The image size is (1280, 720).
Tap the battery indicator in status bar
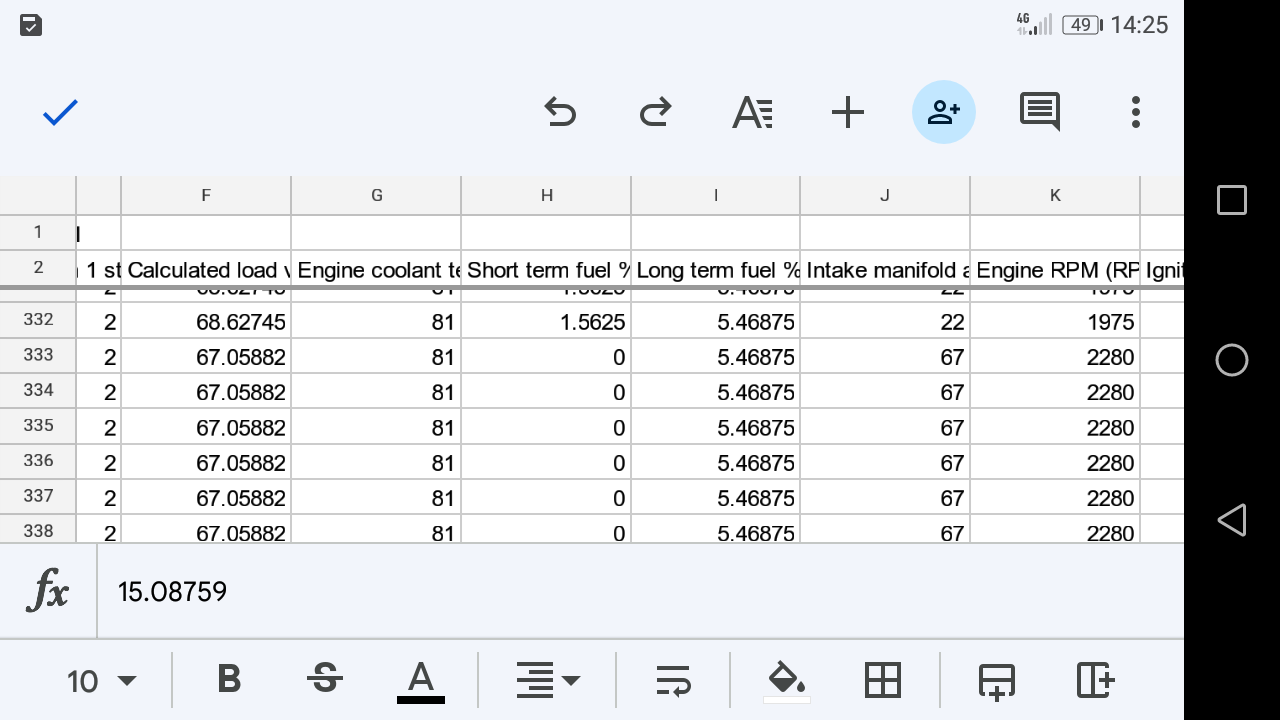coord(1082,25)
